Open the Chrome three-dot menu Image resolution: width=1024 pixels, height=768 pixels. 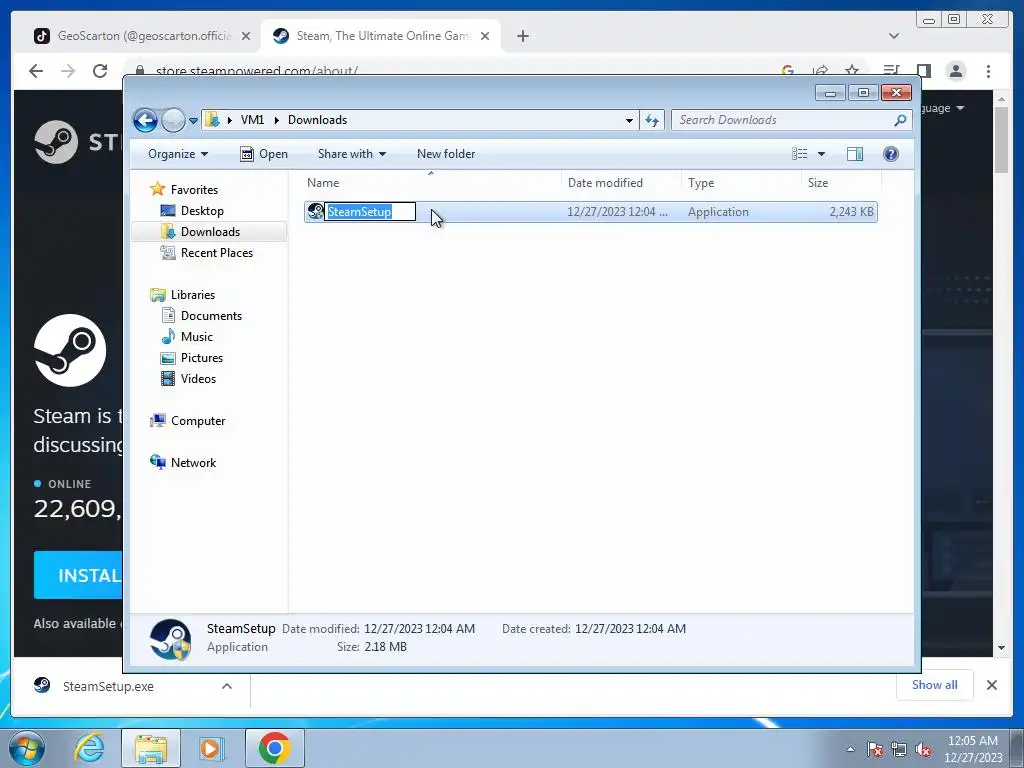coord(988,71)
